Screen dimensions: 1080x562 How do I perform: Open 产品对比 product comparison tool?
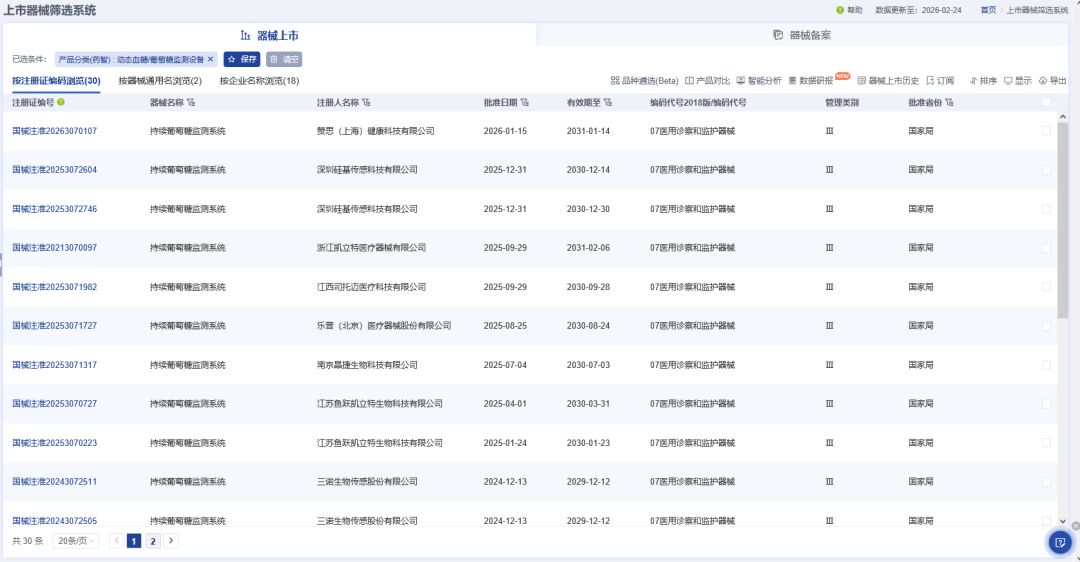pos(707,81)
